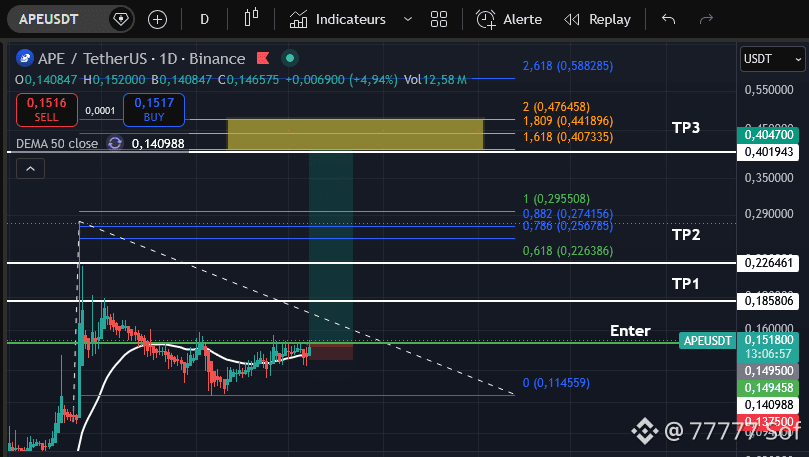Screen dimensions: 809x457
Task: Click the 13:06:57 countdown timer
Action: point(768,354)
